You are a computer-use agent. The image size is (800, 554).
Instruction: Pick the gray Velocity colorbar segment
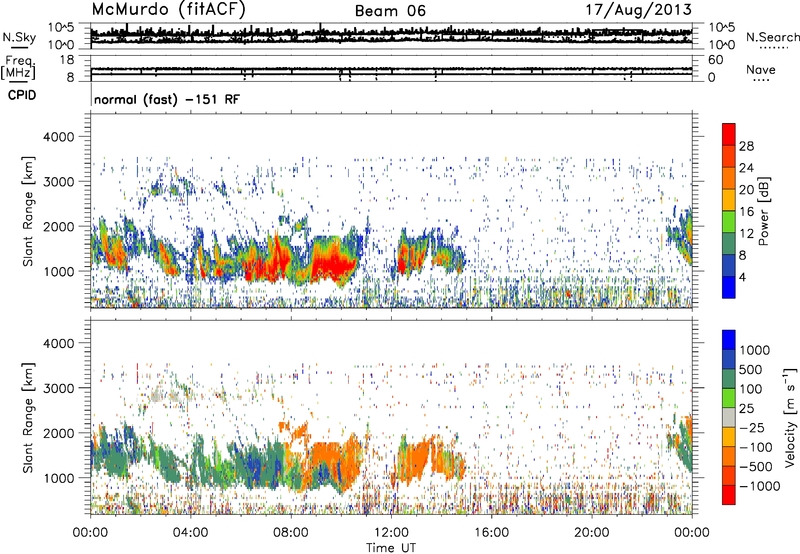[729, 417]
